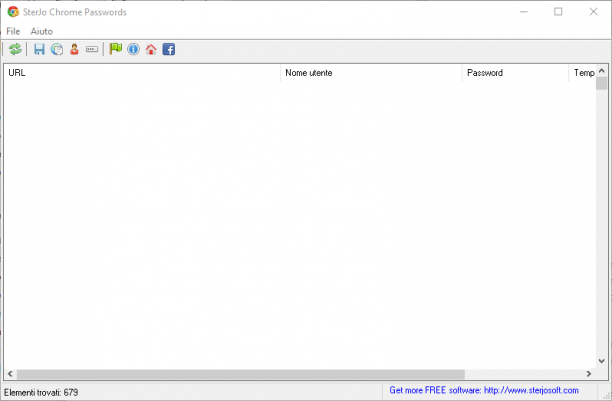This screenshot has height=401, width=612.
Task: Click the horizontal scrollbar thumb
Action: [240, 374]
